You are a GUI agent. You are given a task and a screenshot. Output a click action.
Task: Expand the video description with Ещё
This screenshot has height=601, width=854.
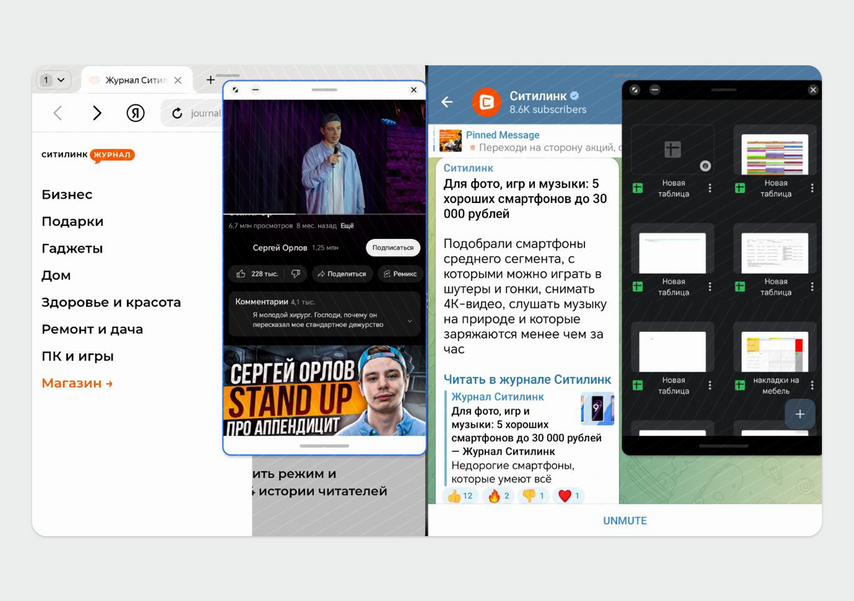click(347, 226)
